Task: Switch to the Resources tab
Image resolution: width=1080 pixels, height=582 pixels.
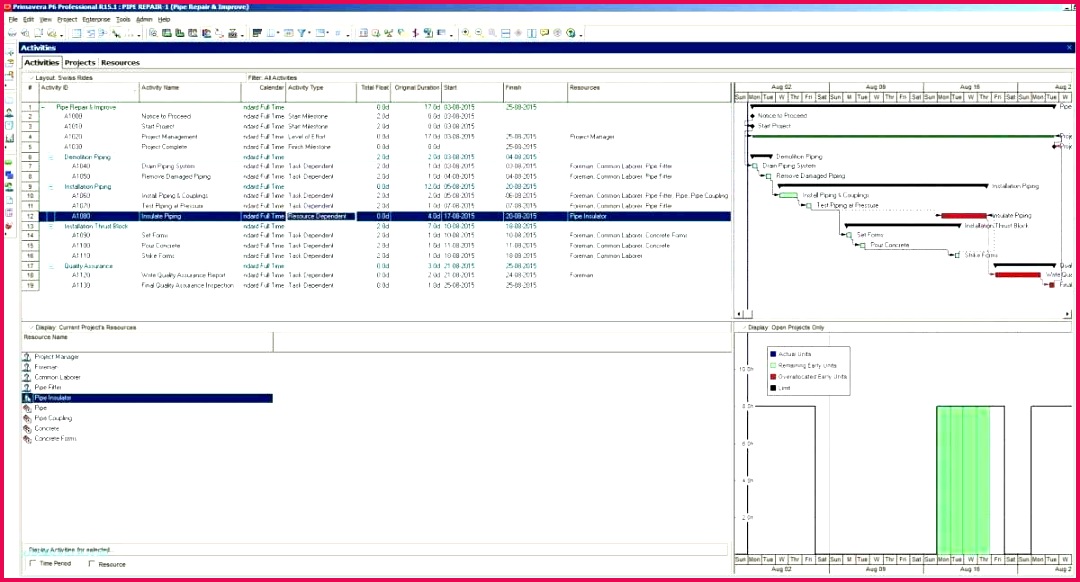Action: tap(120, 63)
